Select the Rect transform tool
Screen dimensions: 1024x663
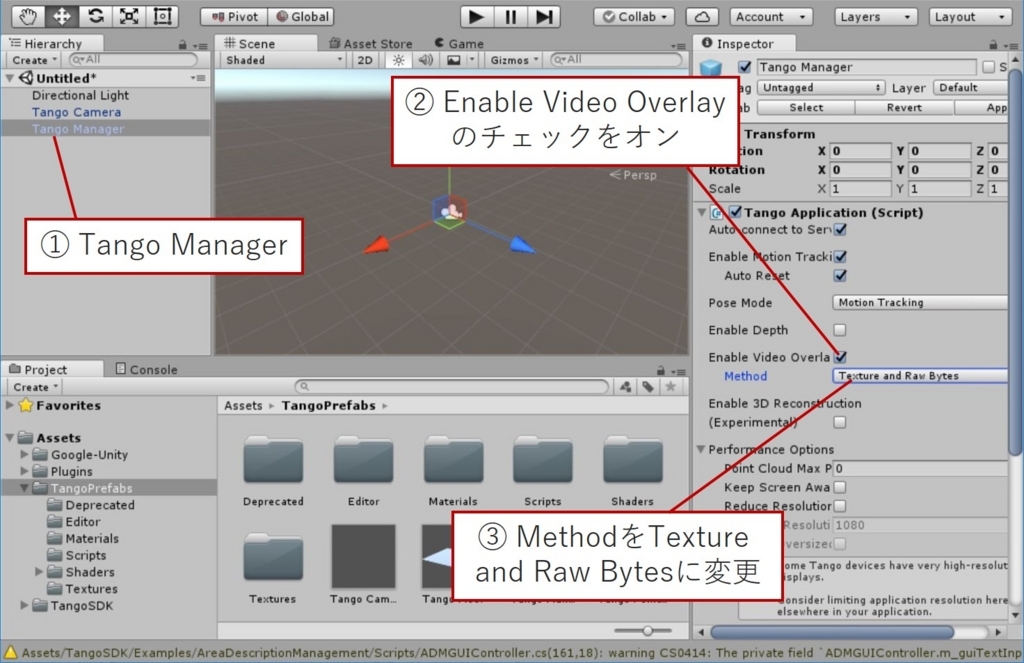163,16
